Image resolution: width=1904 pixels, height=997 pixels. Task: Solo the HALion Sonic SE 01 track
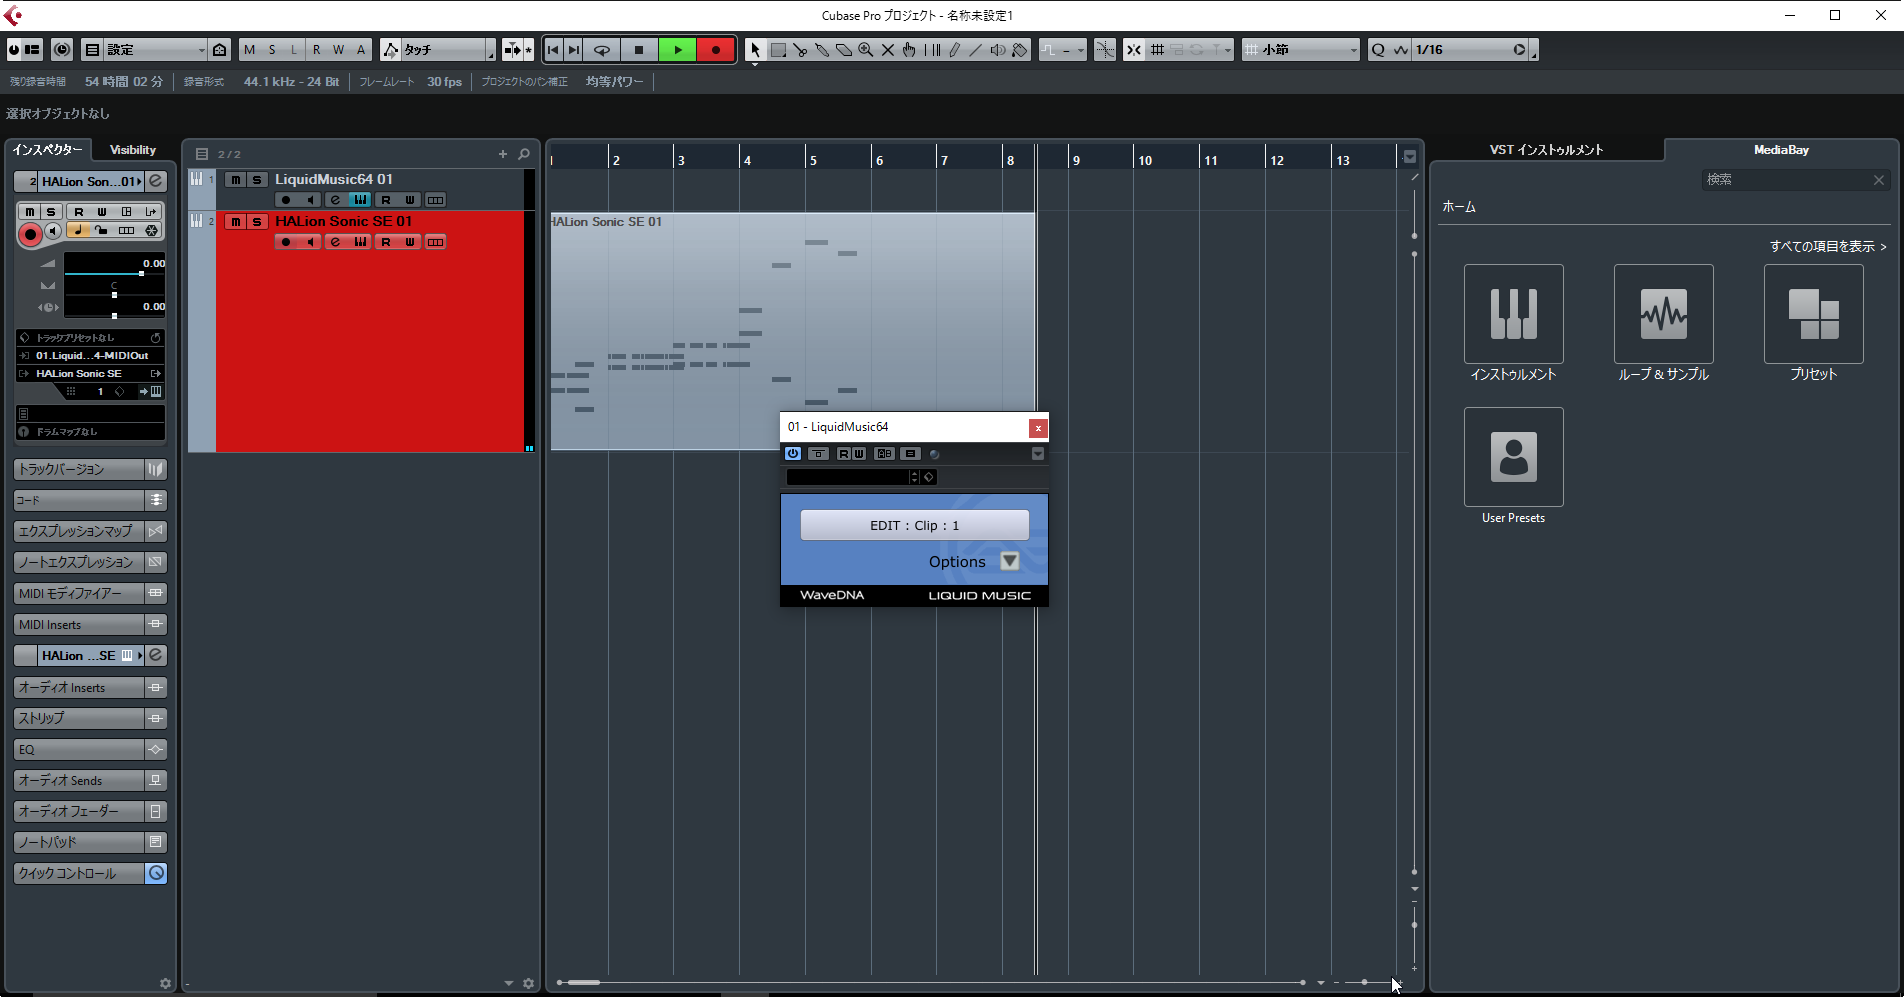click(x=257, y=222)
